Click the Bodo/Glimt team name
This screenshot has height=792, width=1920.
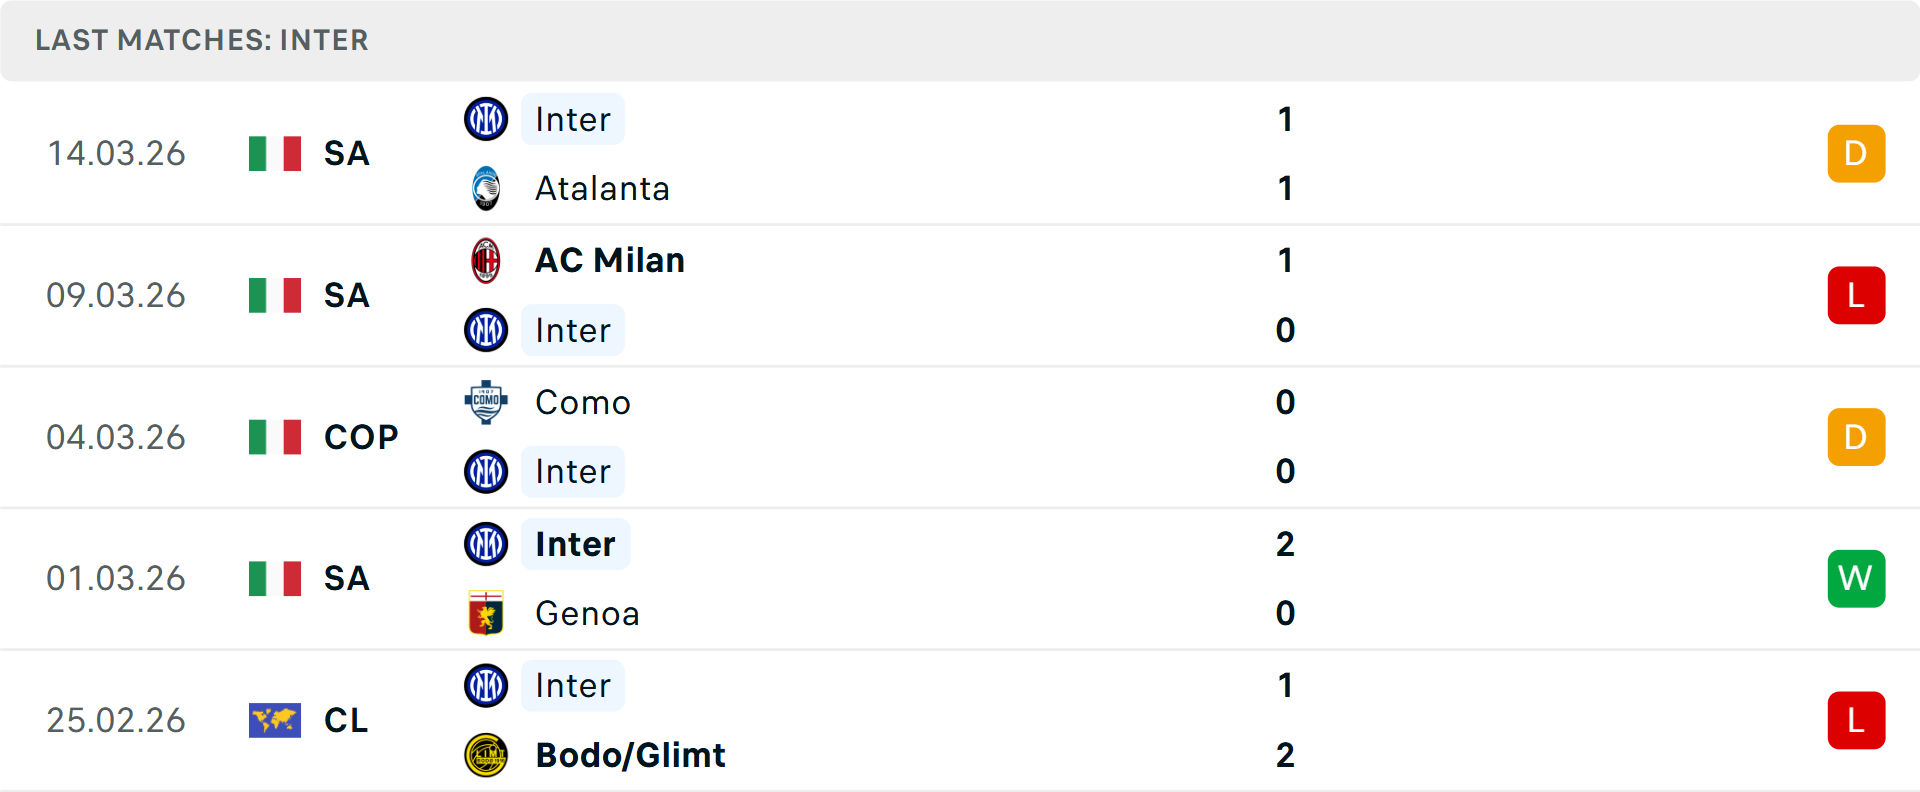pyautogui.click(x=628, y=755)
